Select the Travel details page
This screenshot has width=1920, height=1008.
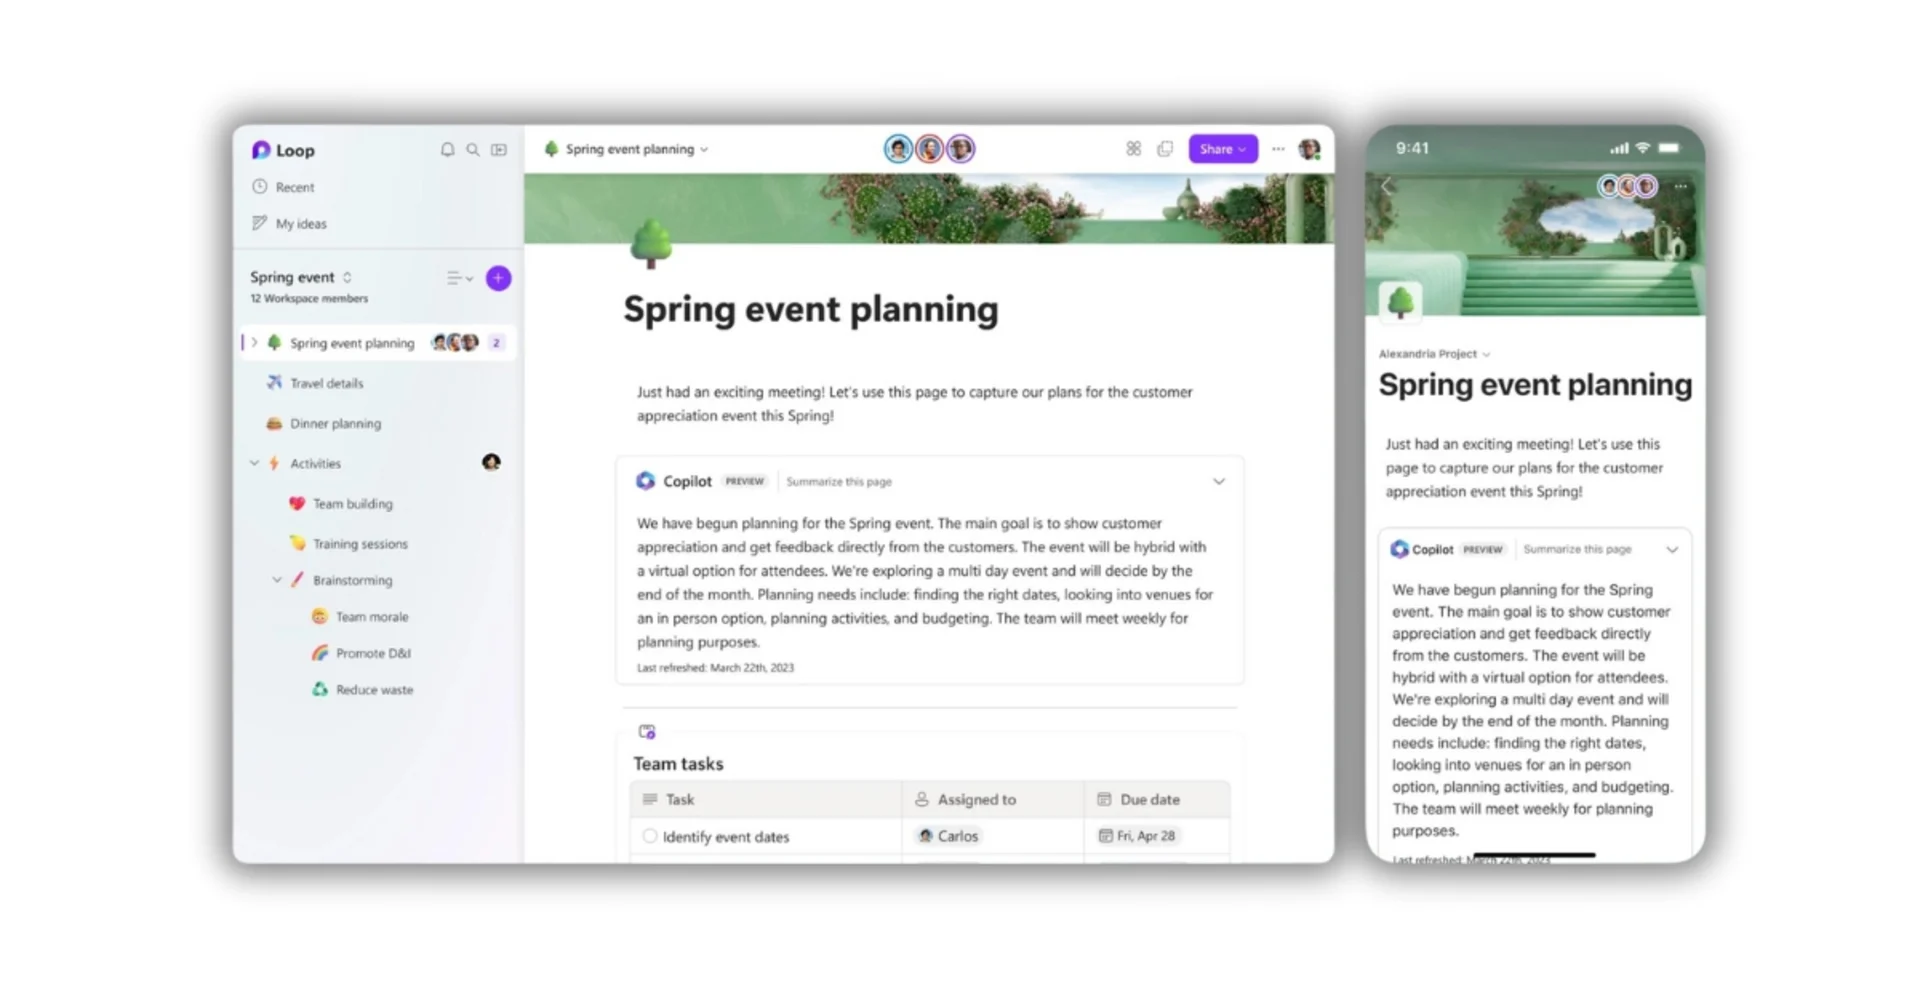coord(325,382)
